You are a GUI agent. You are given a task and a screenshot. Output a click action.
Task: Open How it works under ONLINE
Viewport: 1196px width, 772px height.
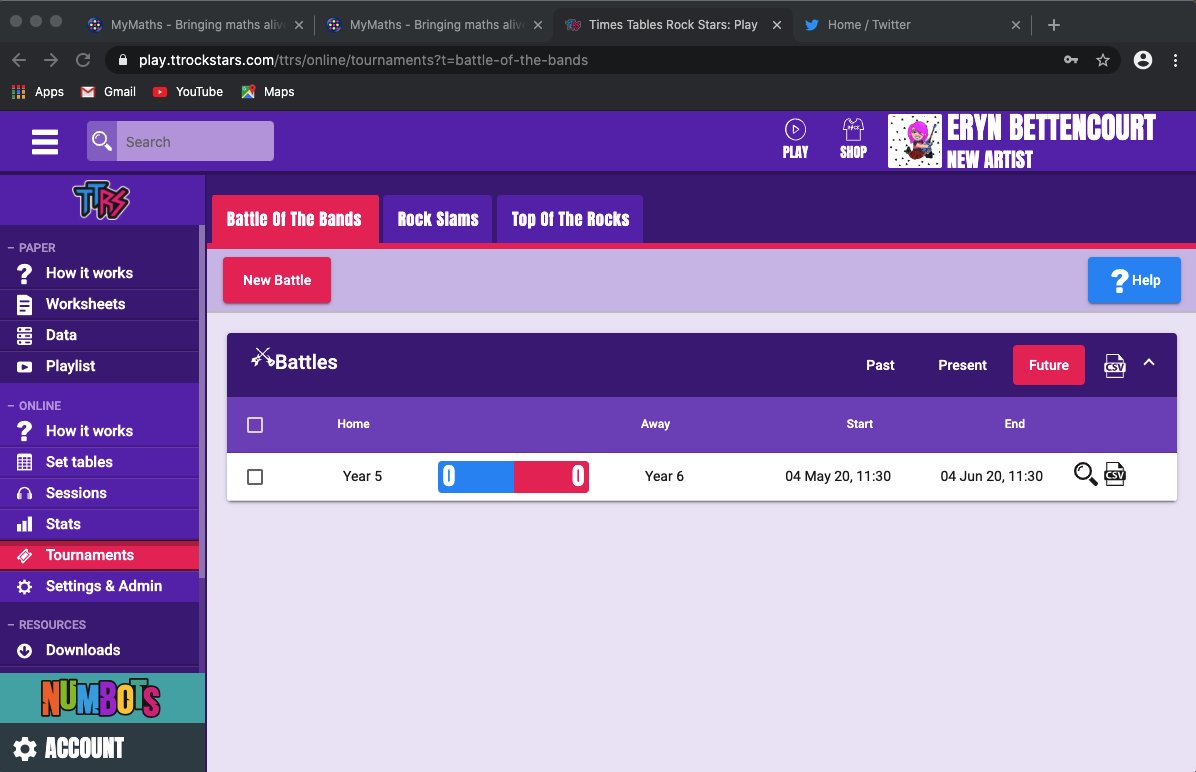tap(99, 431)
